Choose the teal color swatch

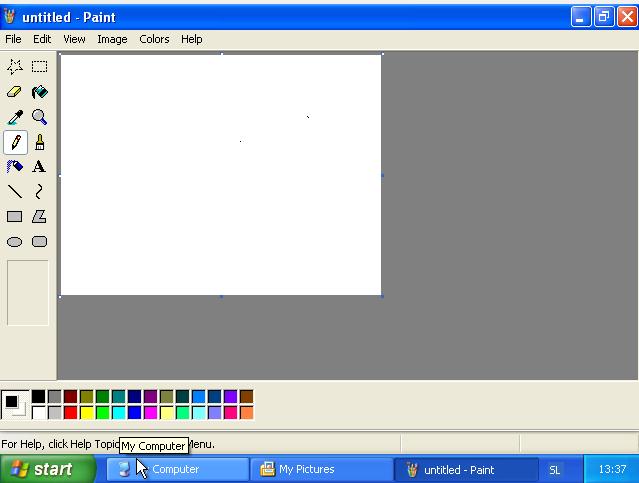click(x=119, y=396)
